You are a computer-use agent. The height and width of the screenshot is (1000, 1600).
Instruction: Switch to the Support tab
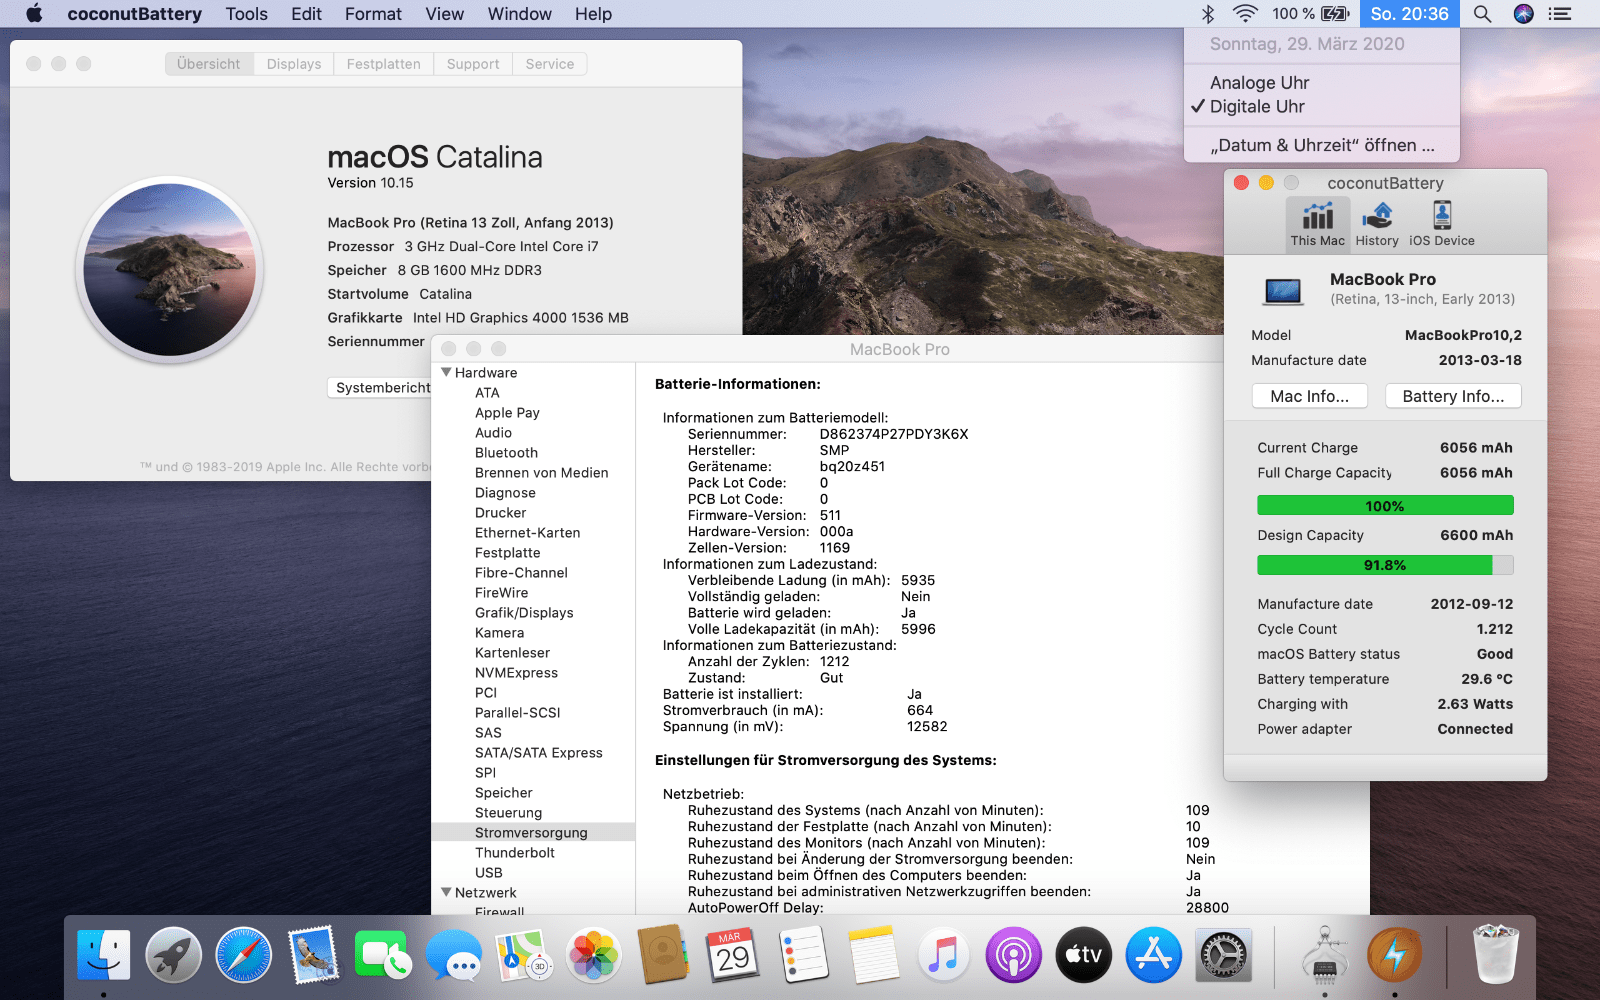coord(473,64)
